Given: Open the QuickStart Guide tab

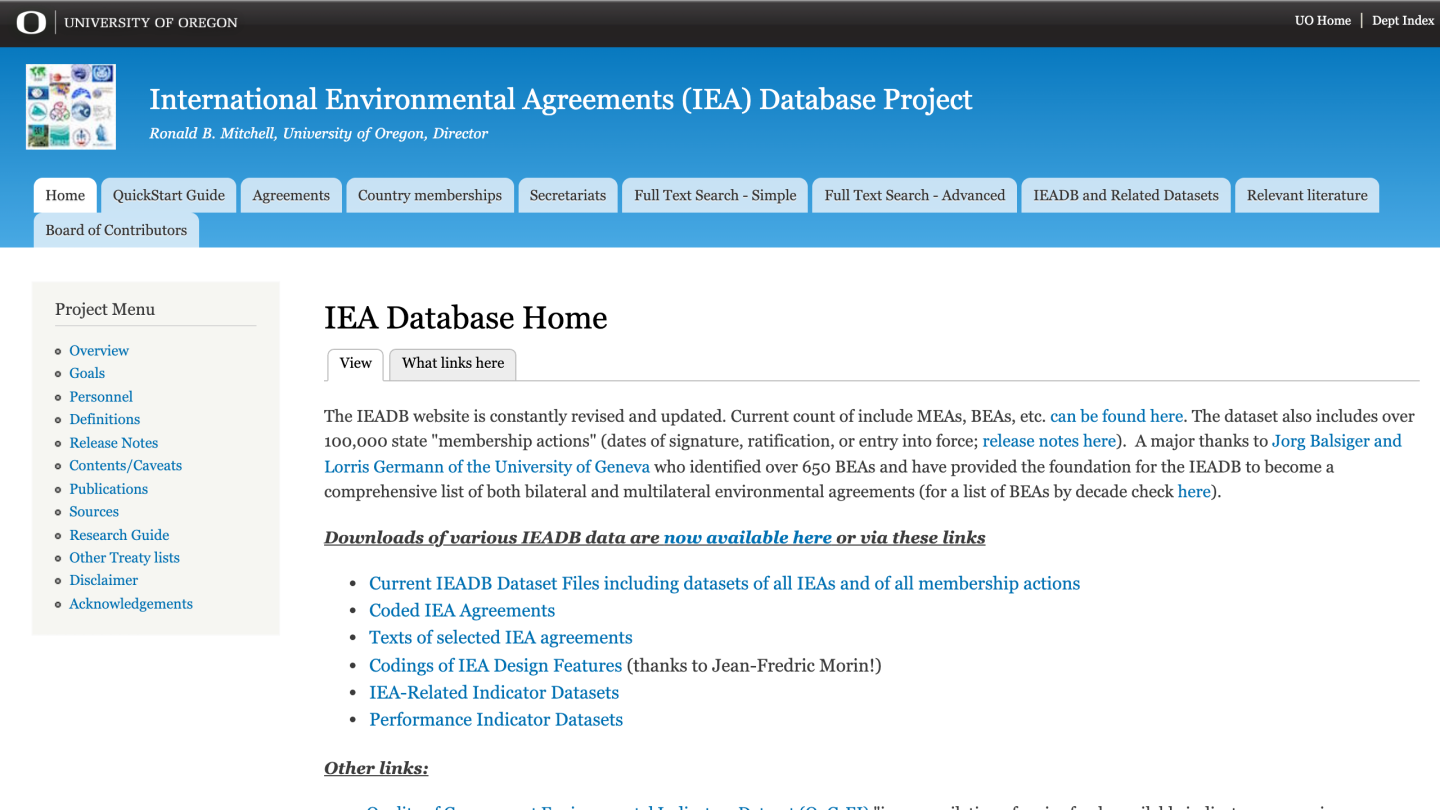Looking at the screenshot, I should (169, 195).
